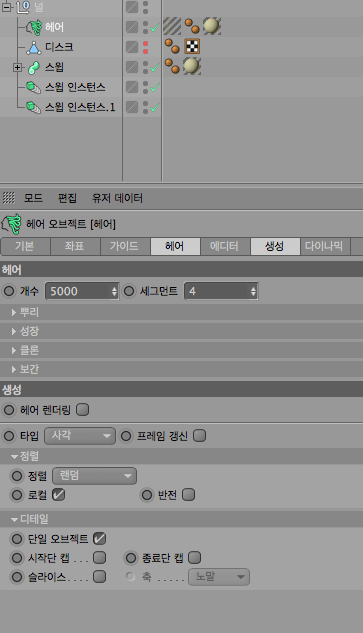Click the orange dots tag on the 디스크 row
The width and height of the screenshot is (363, 633).
(x=172, y=46)
